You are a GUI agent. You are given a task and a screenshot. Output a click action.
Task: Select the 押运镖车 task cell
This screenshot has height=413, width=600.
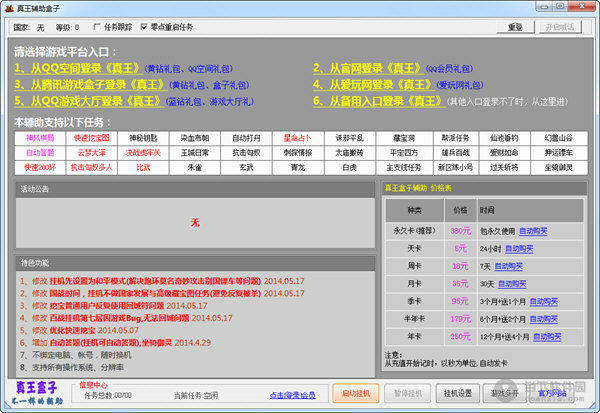pos(559,153)
